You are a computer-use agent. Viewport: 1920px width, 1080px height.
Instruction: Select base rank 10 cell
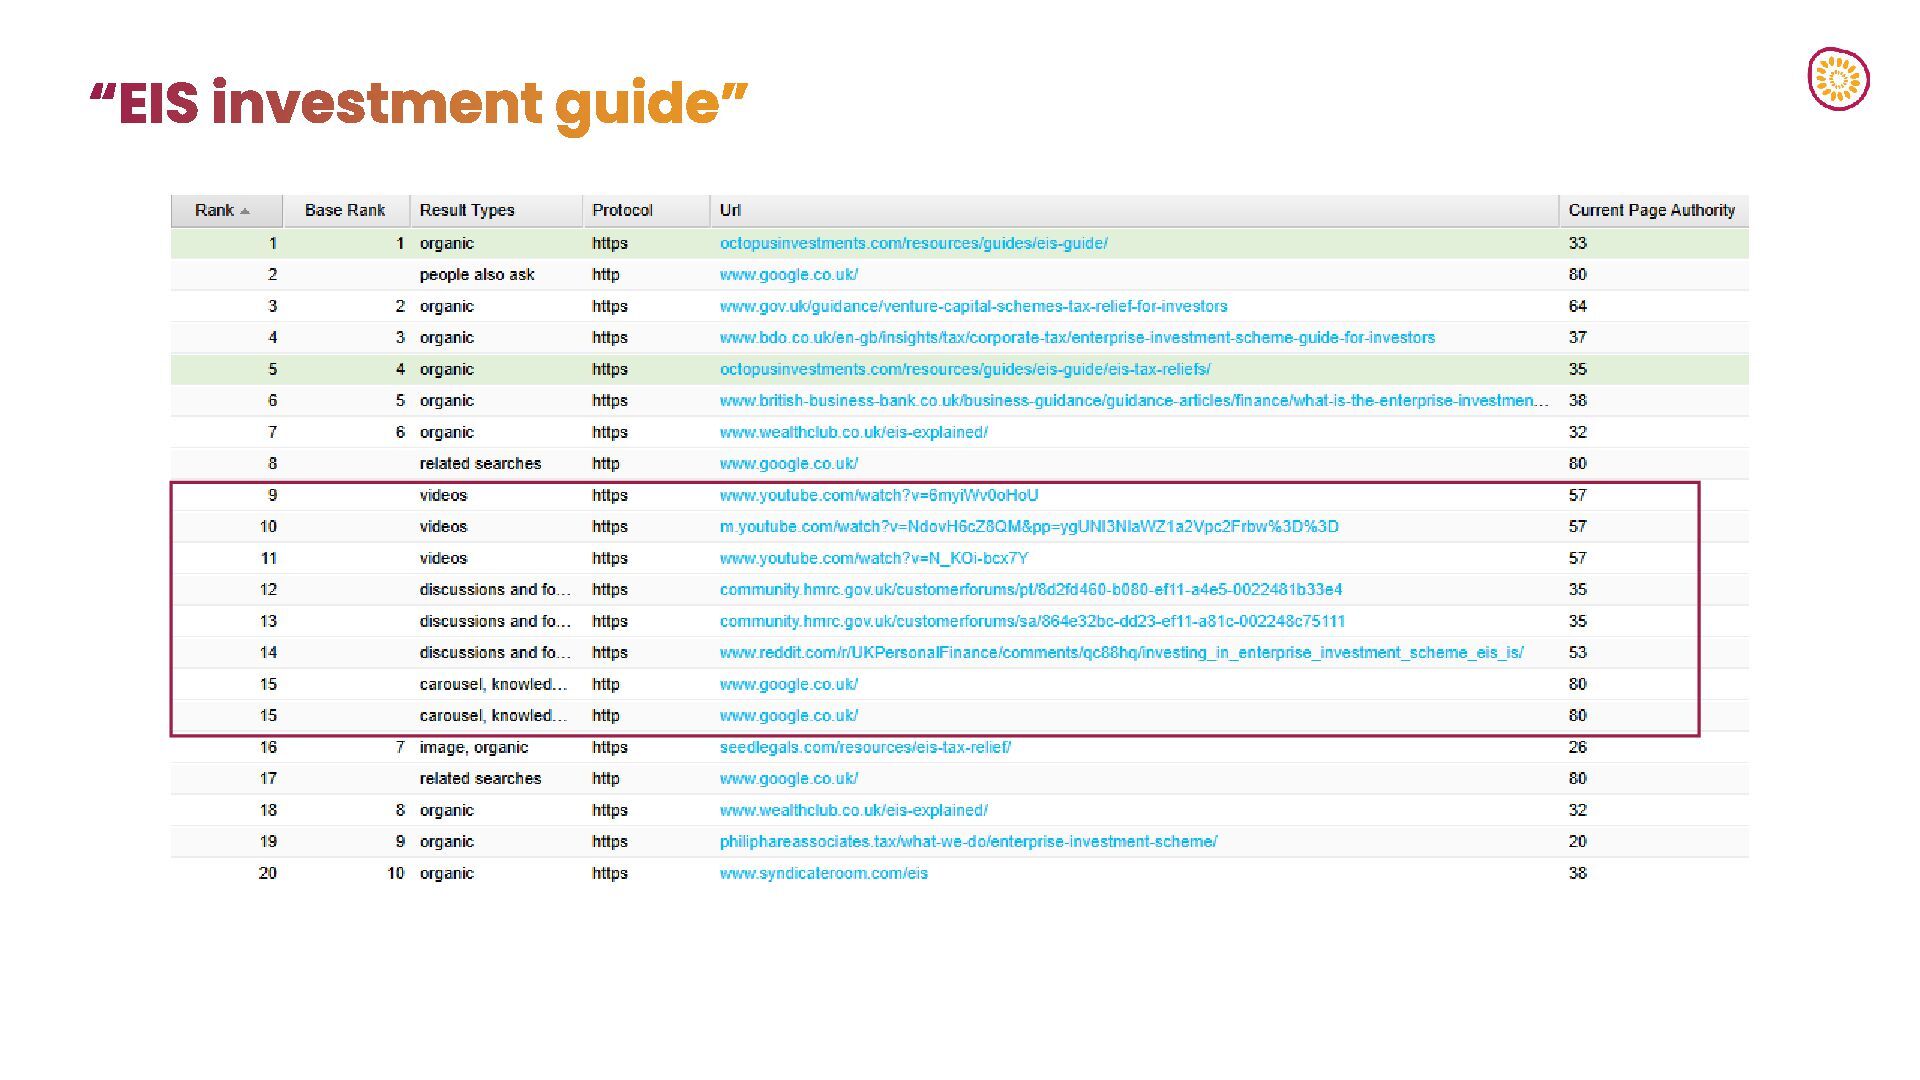(x=395, y=873)
